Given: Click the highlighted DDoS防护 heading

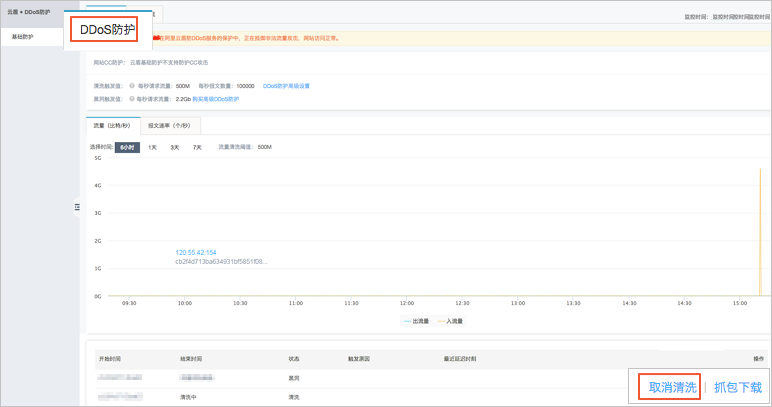Looking at the screenshot, I should point(107,30).
